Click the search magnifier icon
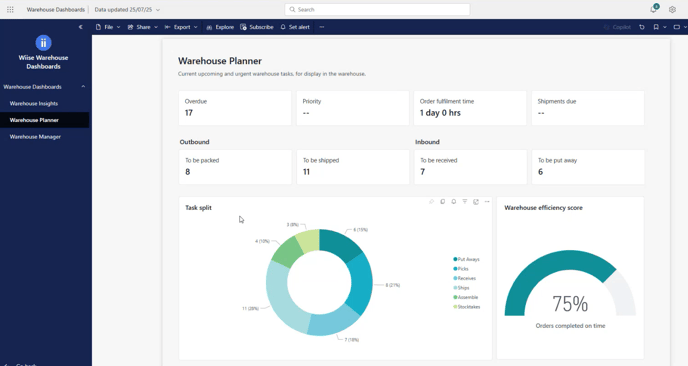The width and height of the screenshot is (688, 366). coord(292,9)
